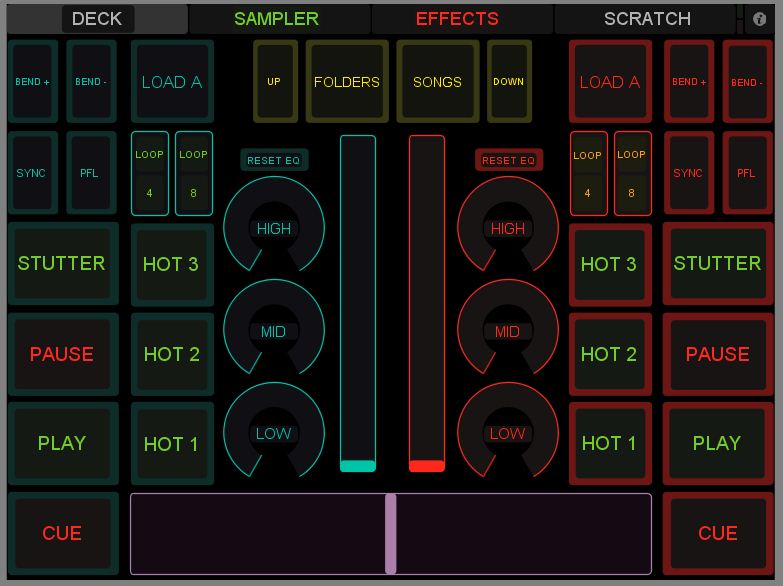The width and height of the screenshot is (783, 586).
Task: PLAY the teal deck
Action: click(63, 443)
